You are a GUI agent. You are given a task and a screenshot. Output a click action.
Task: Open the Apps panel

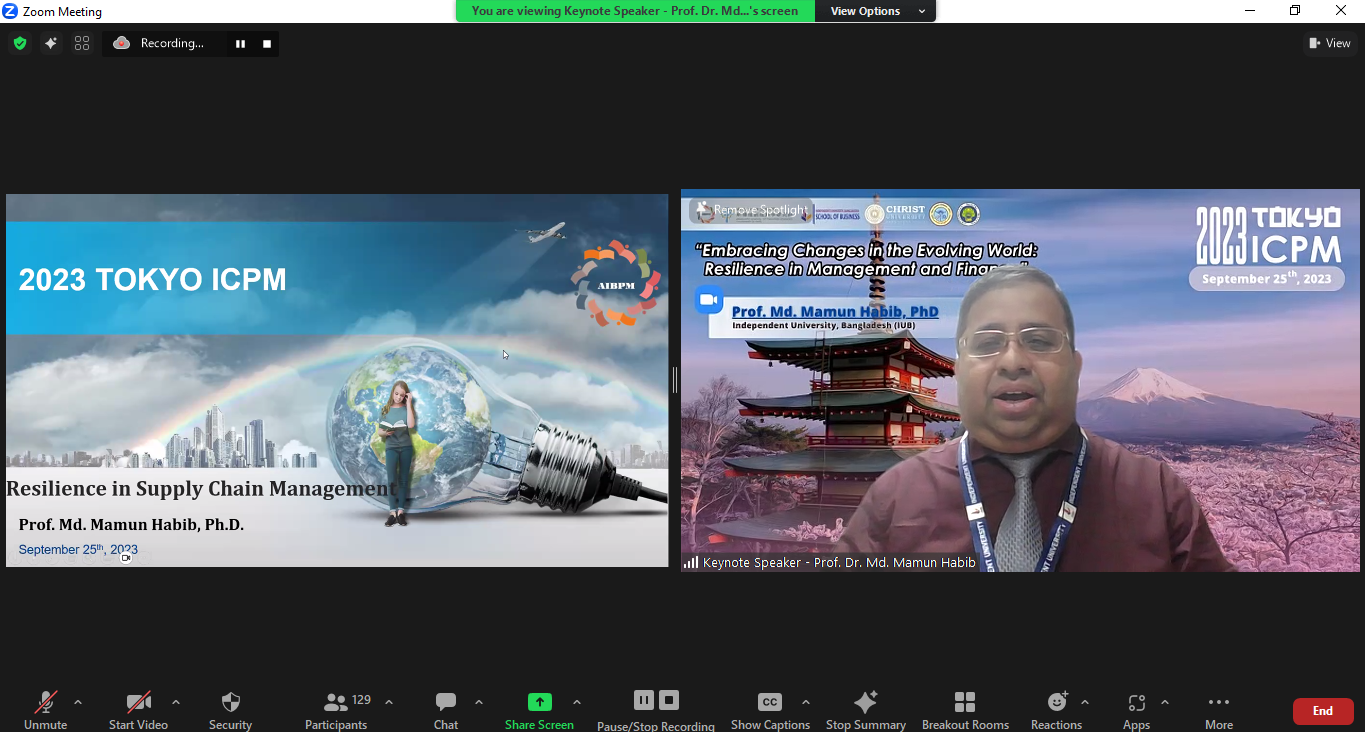(1136, 710)
